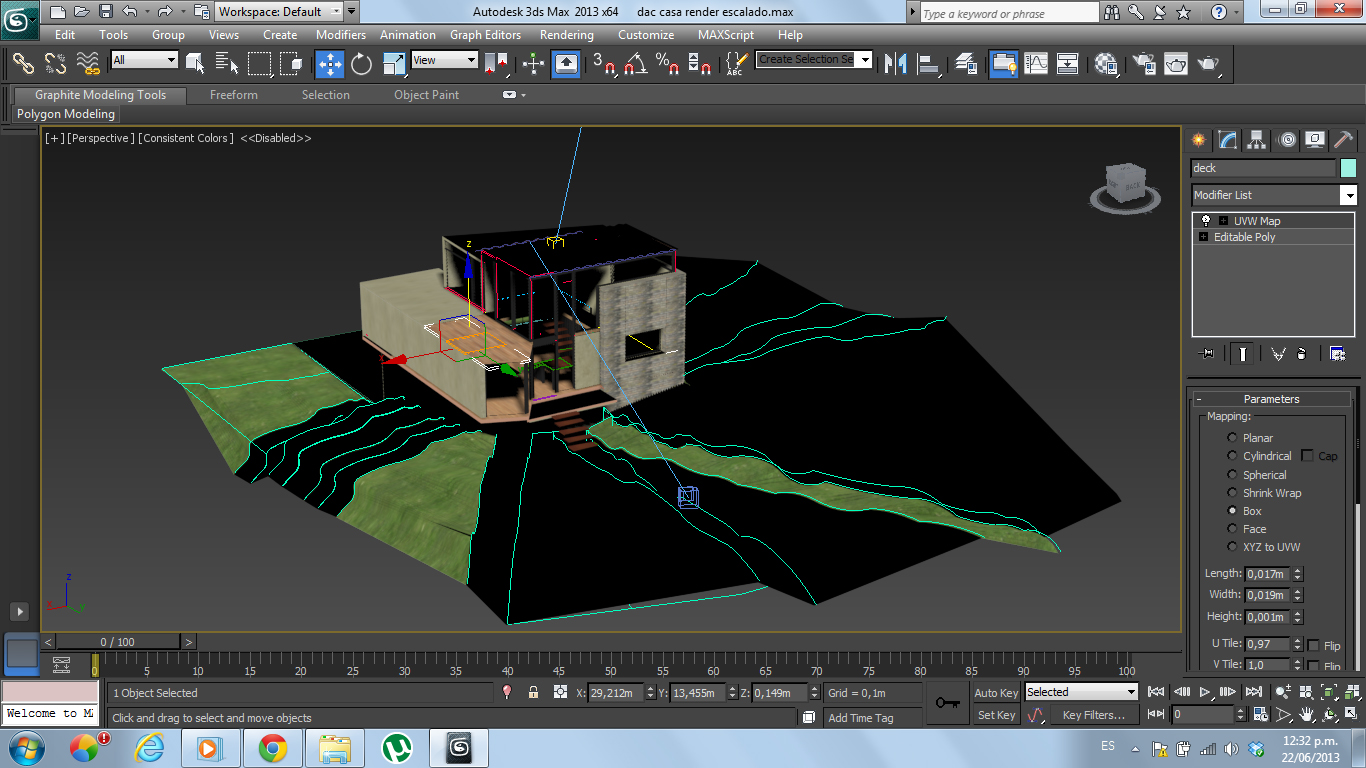
Task: Toggle Selection Lock padlock
Action: coord(533,692)
